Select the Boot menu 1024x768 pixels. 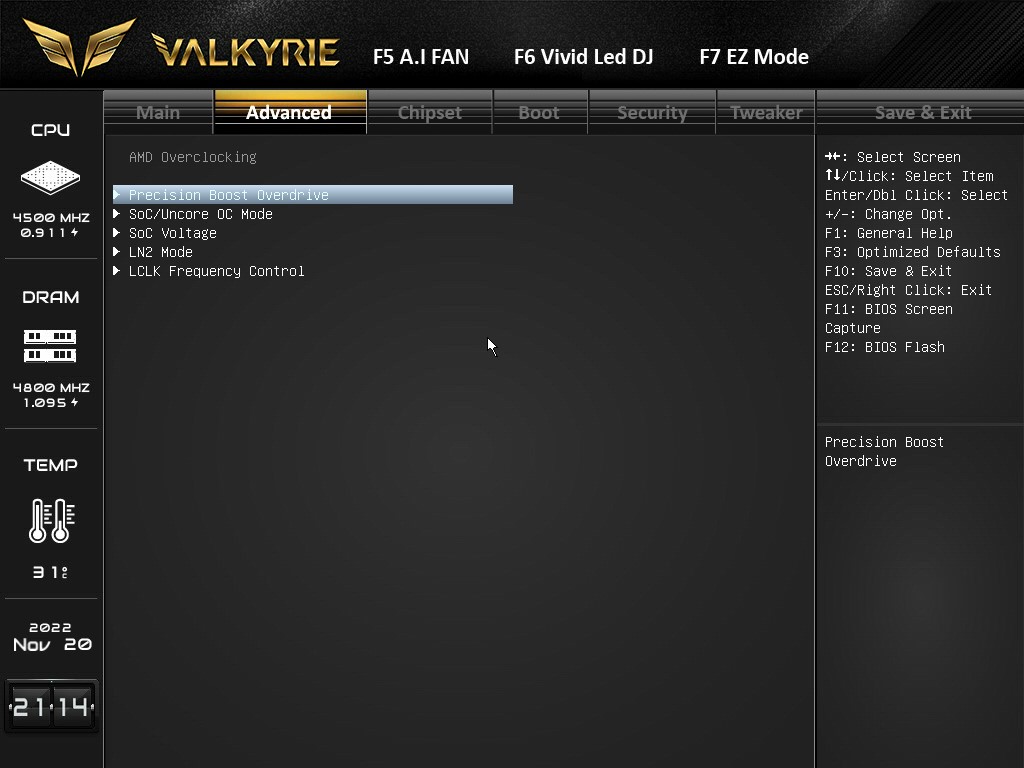[540, 112]
